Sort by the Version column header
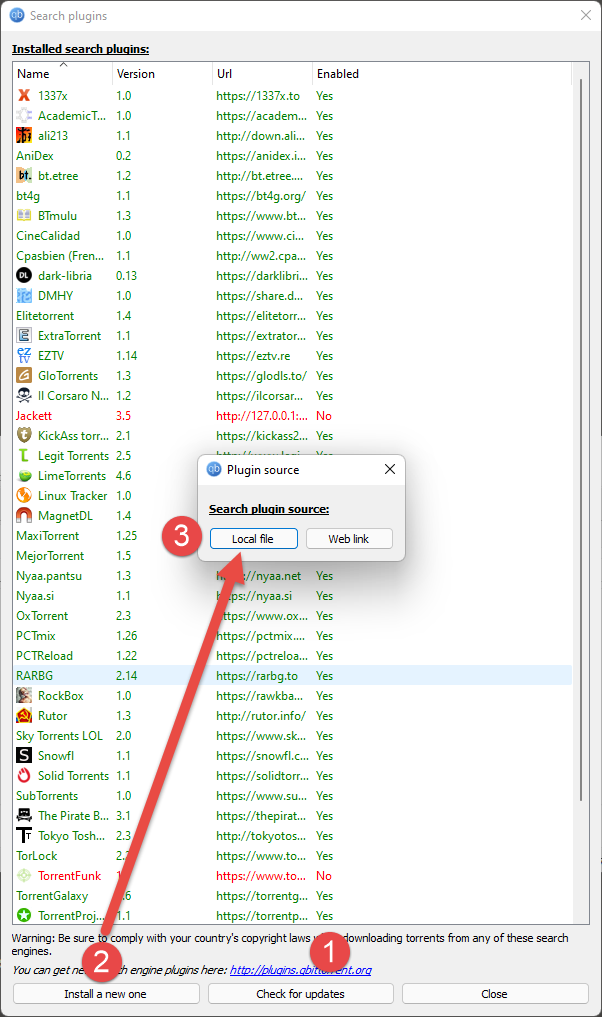Image resolution: width=602 pixels, height=1017 pixels. pos(162,74)
